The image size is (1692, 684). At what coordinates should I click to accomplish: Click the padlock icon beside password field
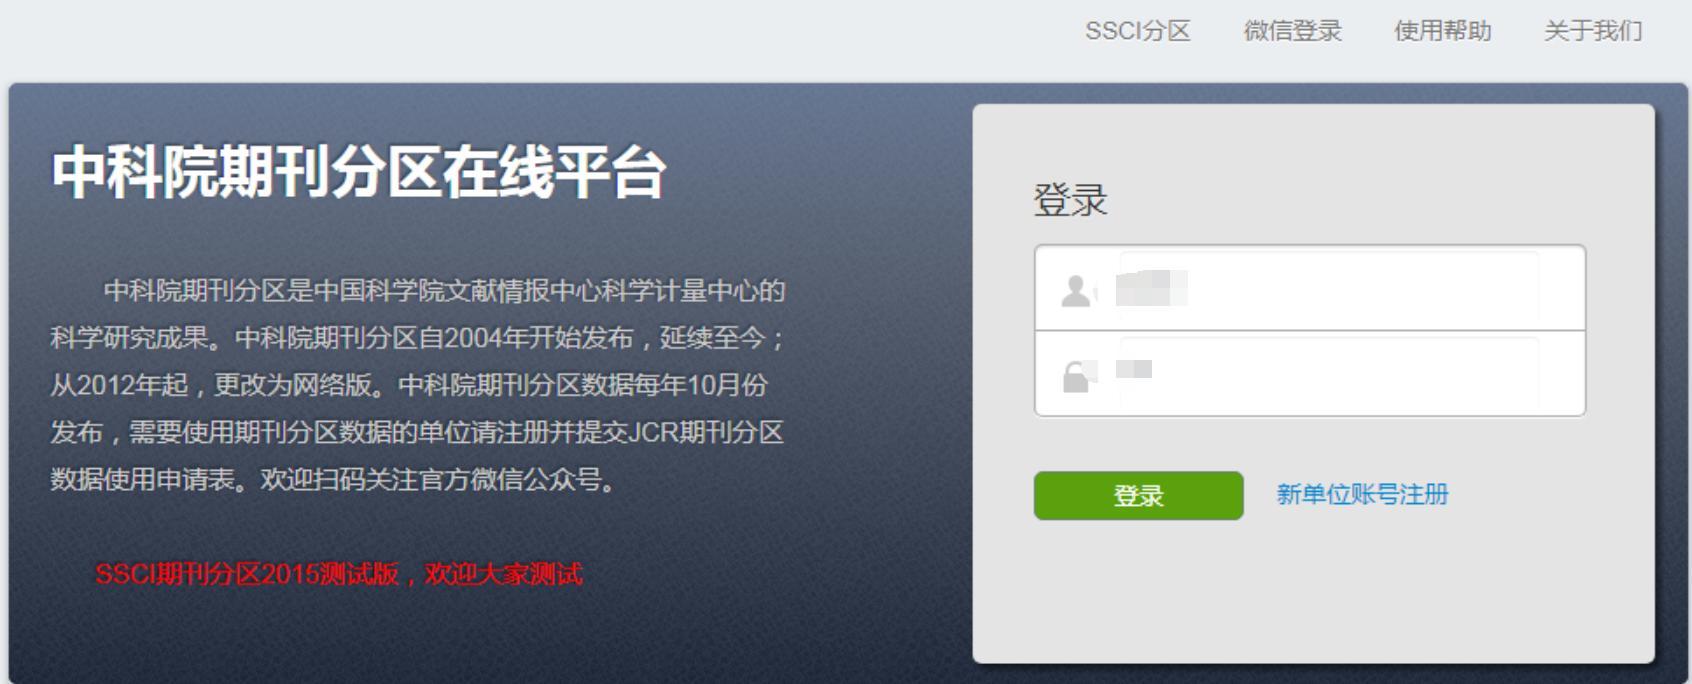click(1076, 377)
